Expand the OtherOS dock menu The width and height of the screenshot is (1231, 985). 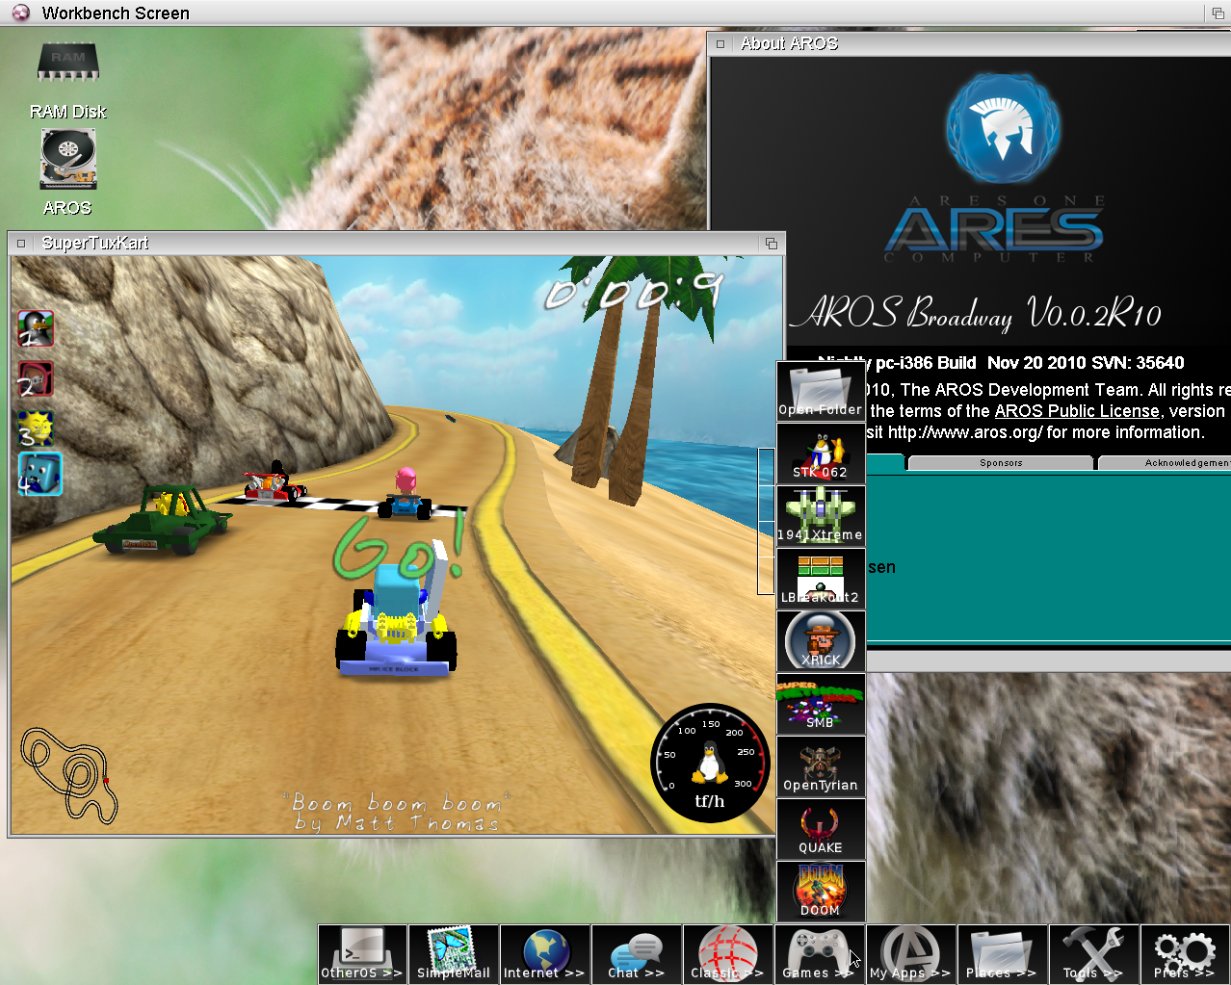[362, 954]
